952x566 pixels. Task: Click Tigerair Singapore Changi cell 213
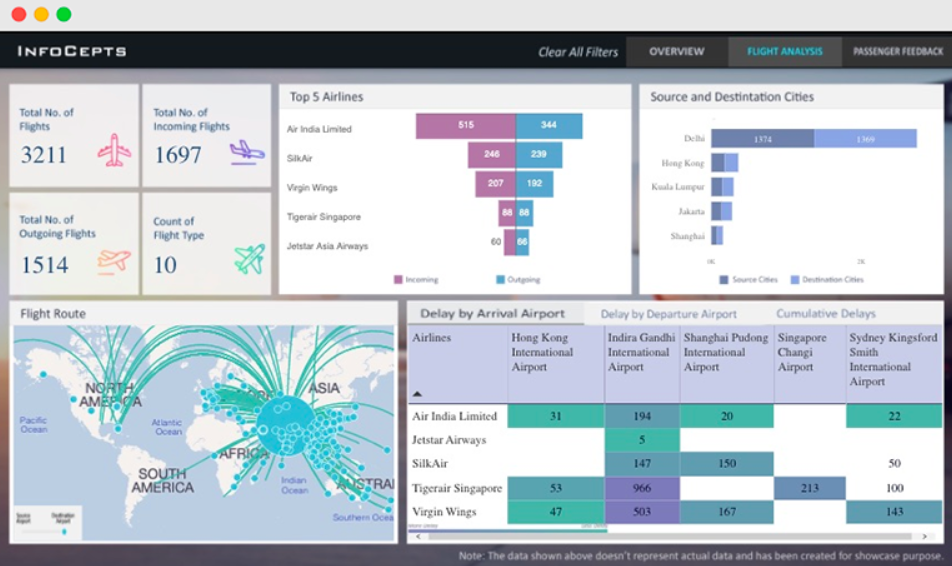pyautogui.click(x=810, y=488)
